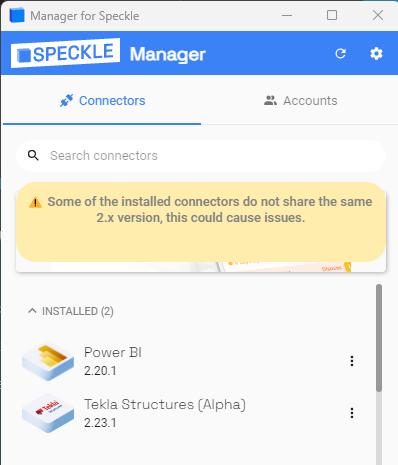Screen dimensions: 398x465
Task: Select the Tekla Structures (Alpha) entry
Action: coord(189,413)
